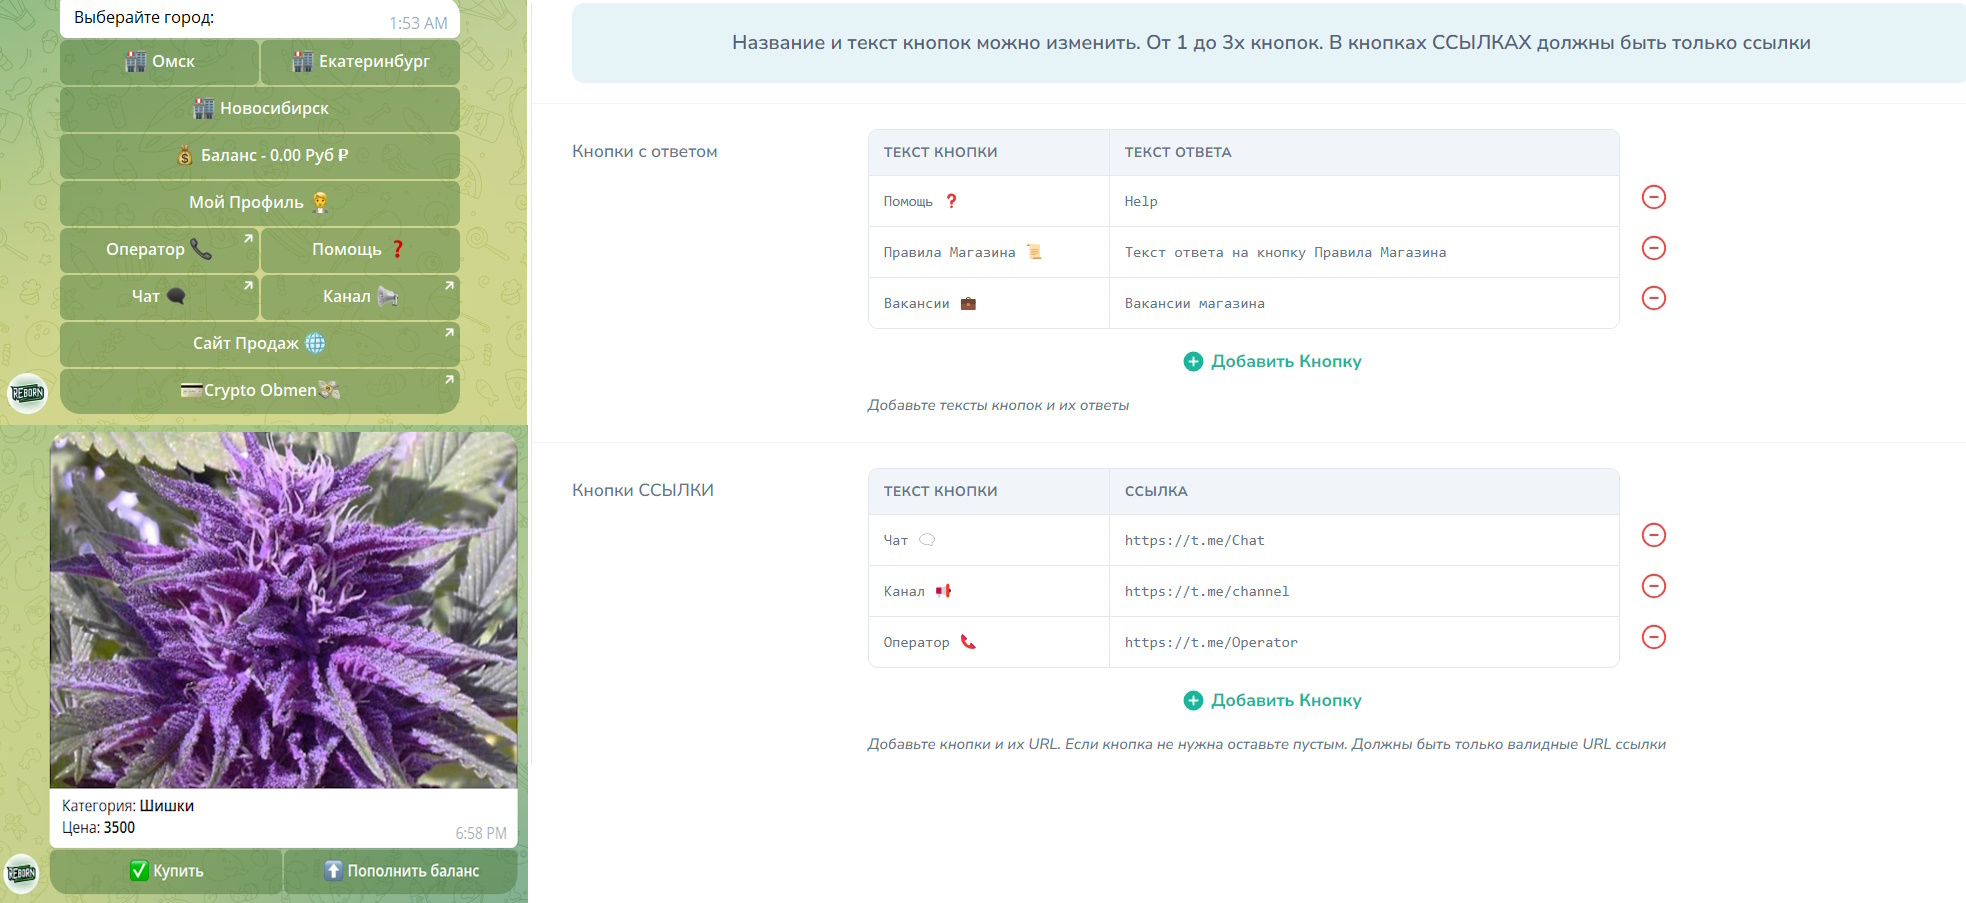Open the Сайт Продаж link button
The image size is (1966, 903).
coord(260,343)
